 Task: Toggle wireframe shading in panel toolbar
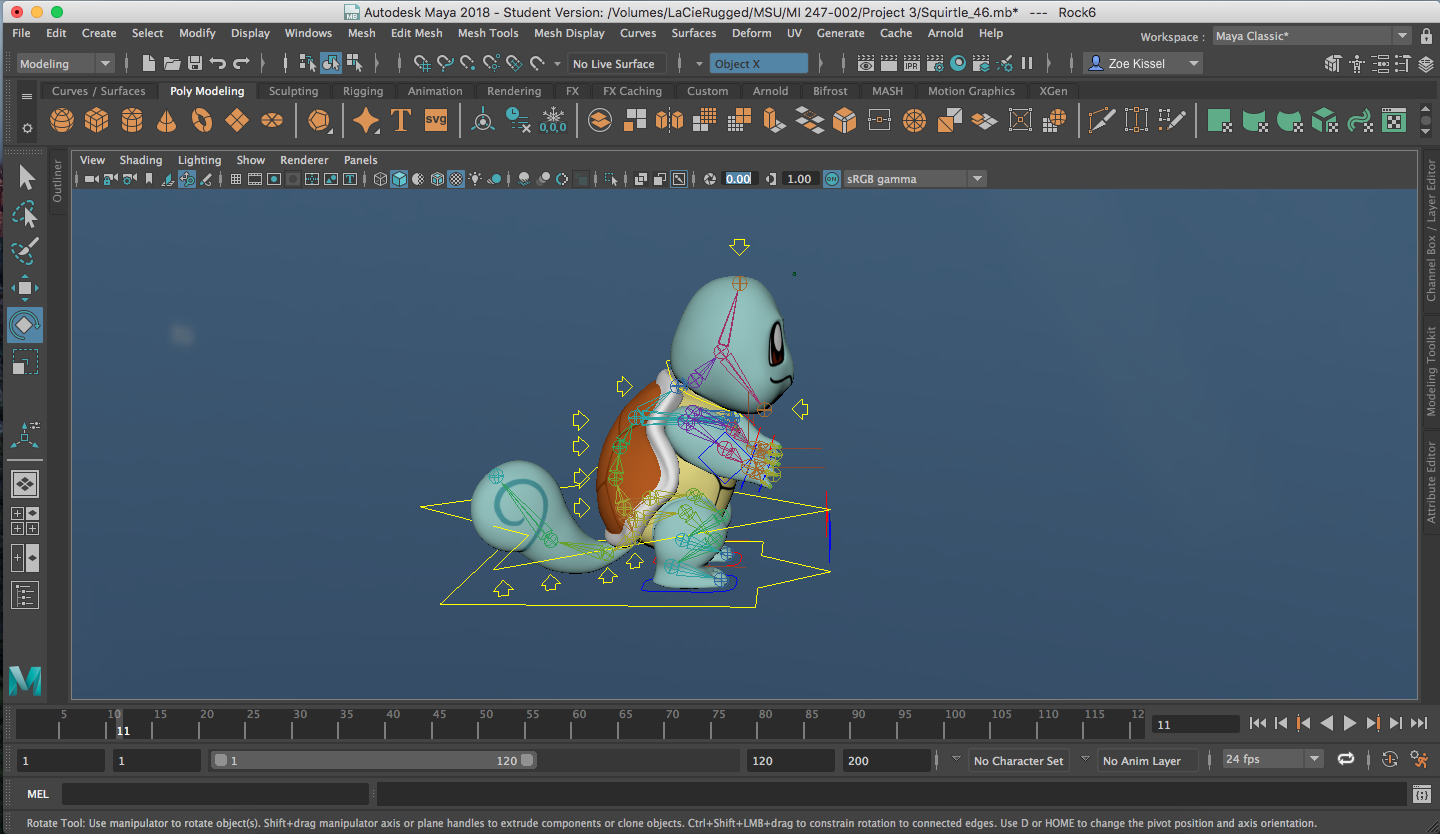(x=380, y=179)
